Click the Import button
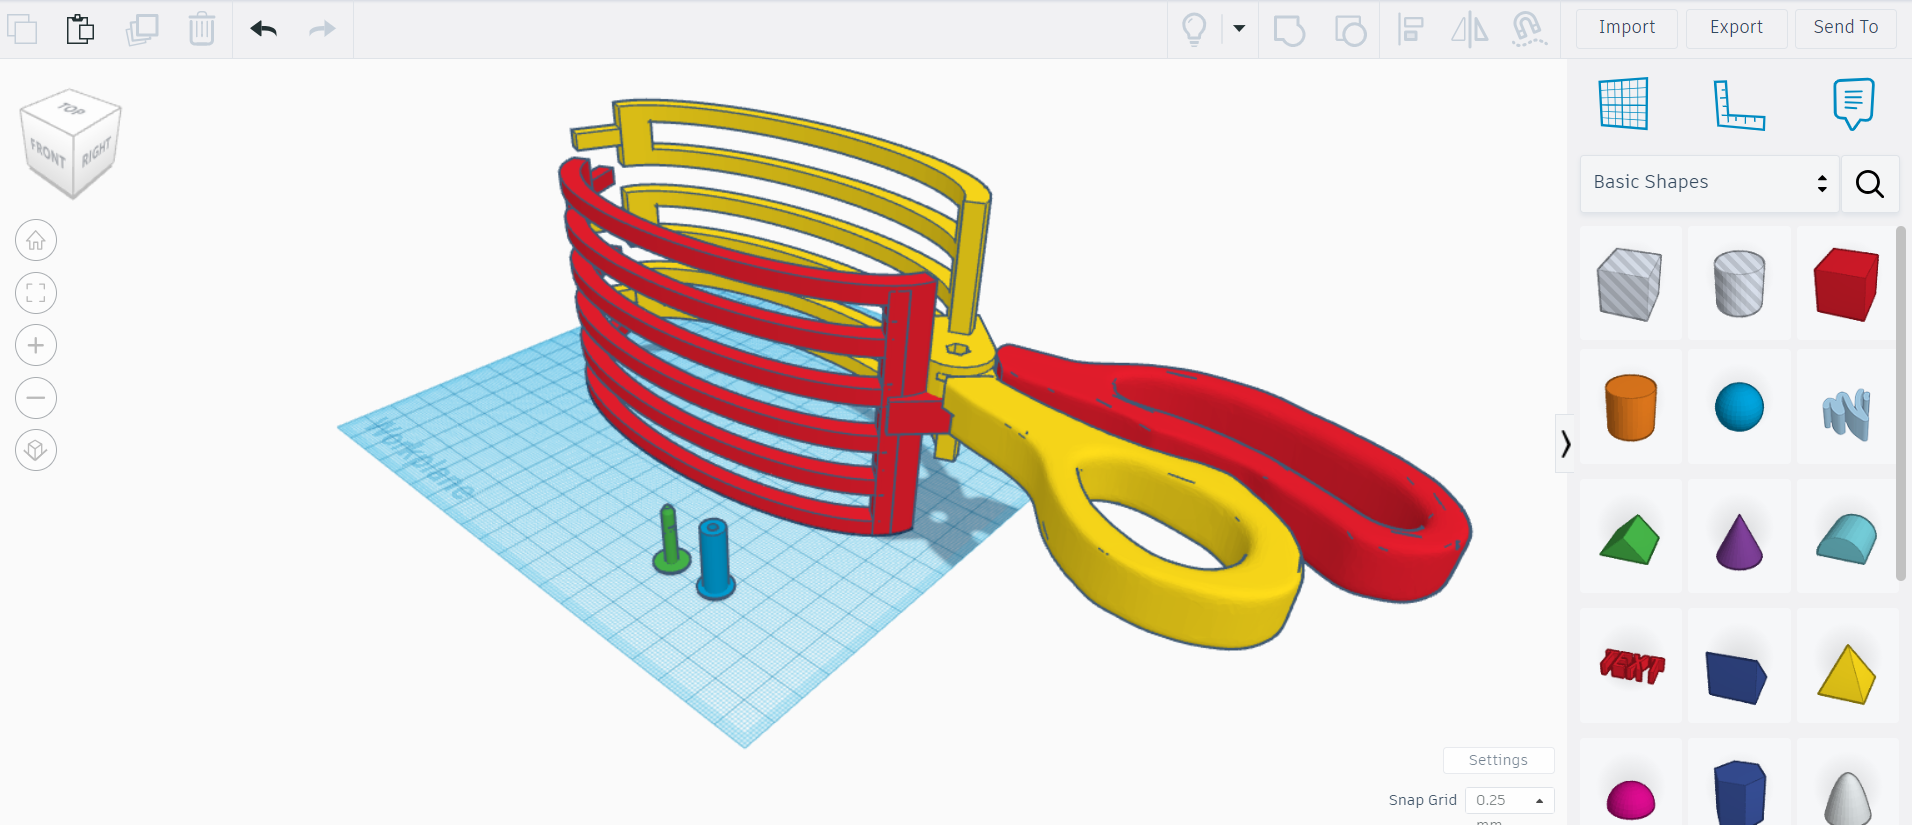 (1627, 28)
